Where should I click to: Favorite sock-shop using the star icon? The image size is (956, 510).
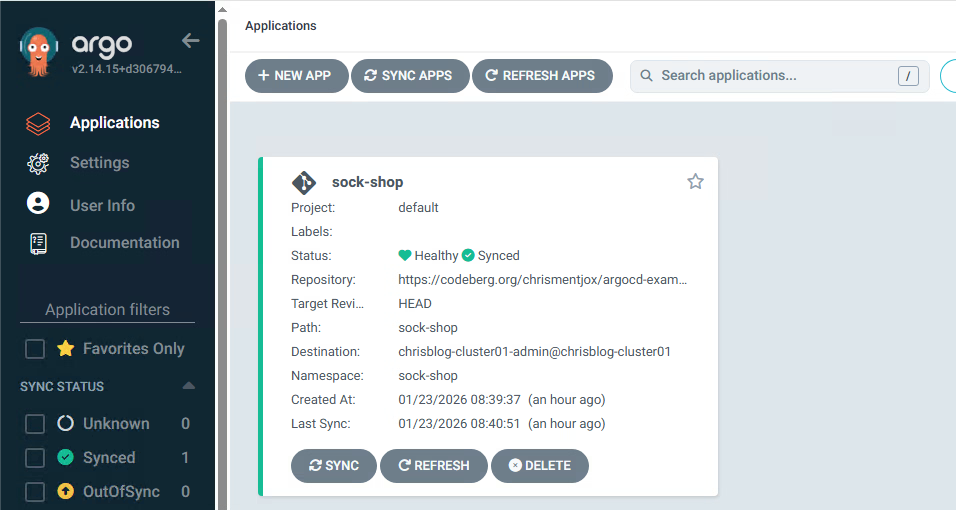click(x=695, y=181)
